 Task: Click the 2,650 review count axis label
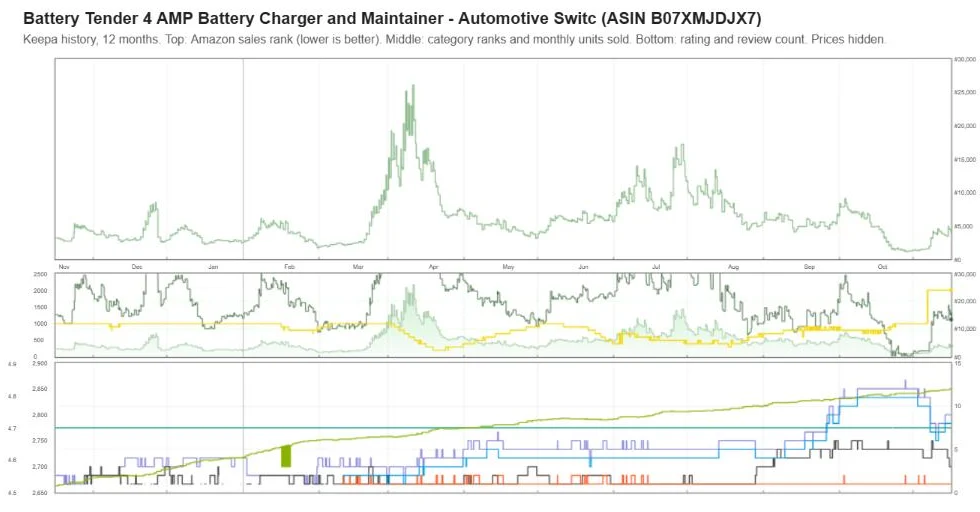point(39,493)
